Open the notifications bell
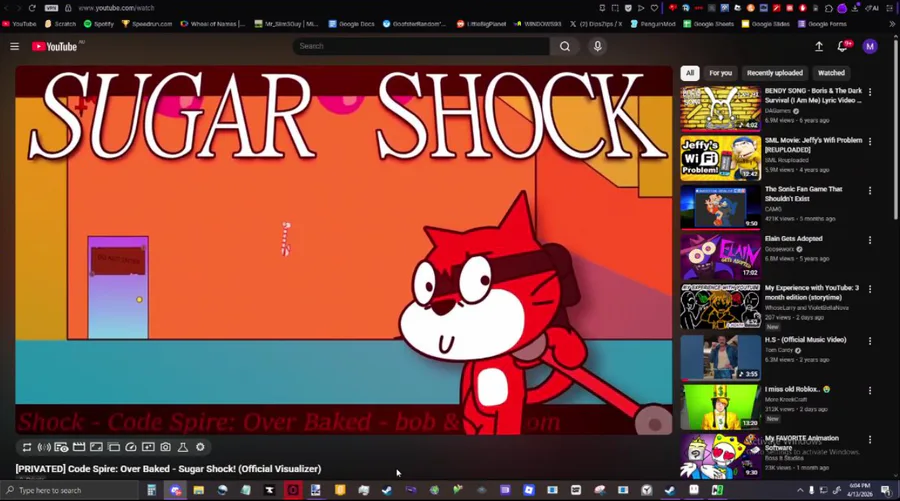The image size is (900, 501). [x=842, y=46]
